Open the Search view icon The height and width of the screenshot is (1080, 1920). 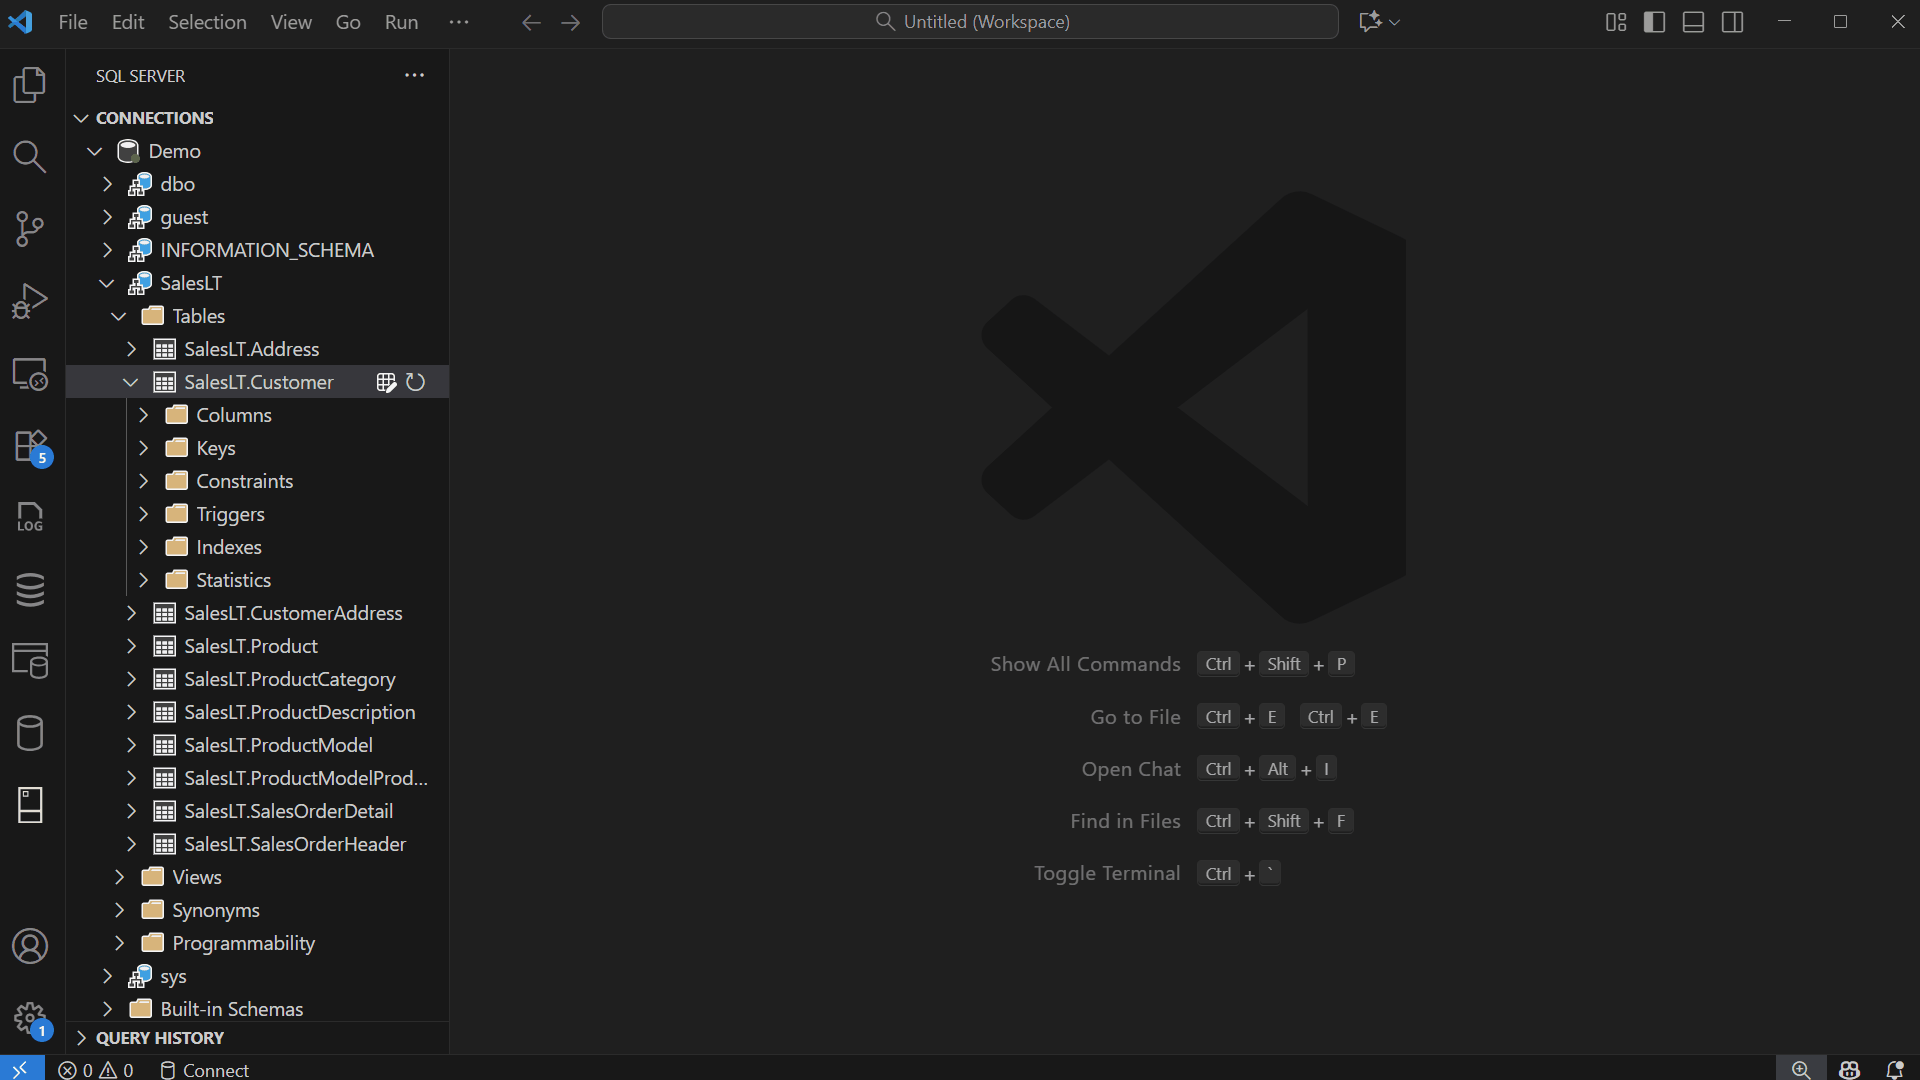[29, 157]
